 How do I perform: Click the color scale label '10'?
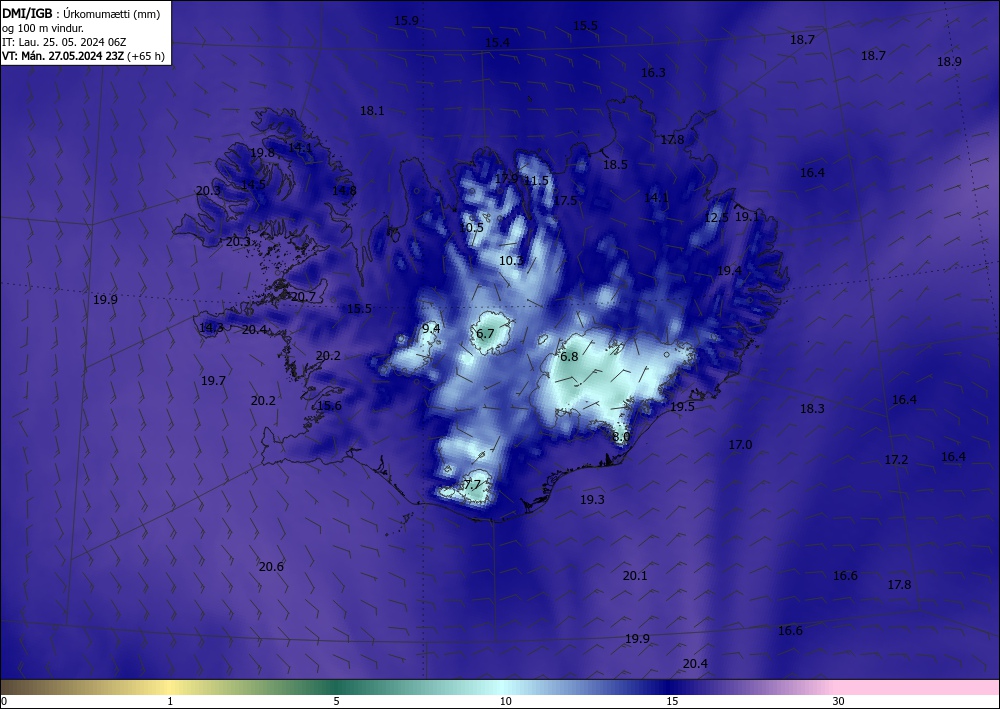point(505,701)
